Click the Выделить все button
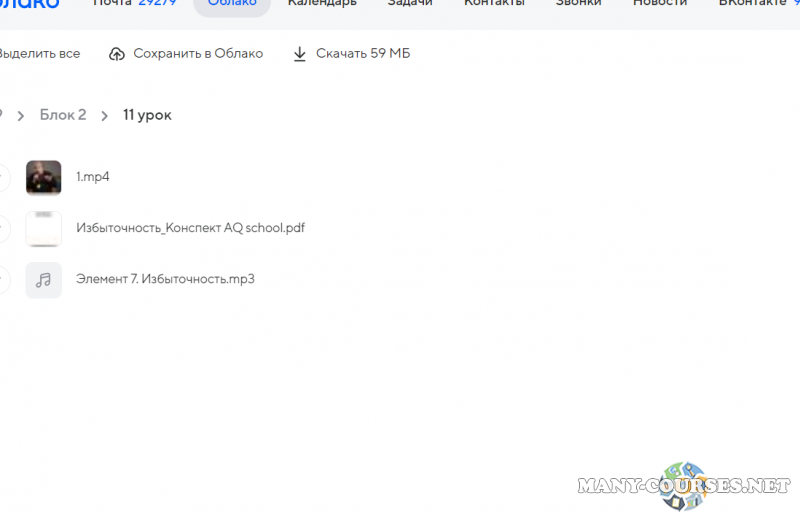800x519 pixels. (x=40, y=54)
